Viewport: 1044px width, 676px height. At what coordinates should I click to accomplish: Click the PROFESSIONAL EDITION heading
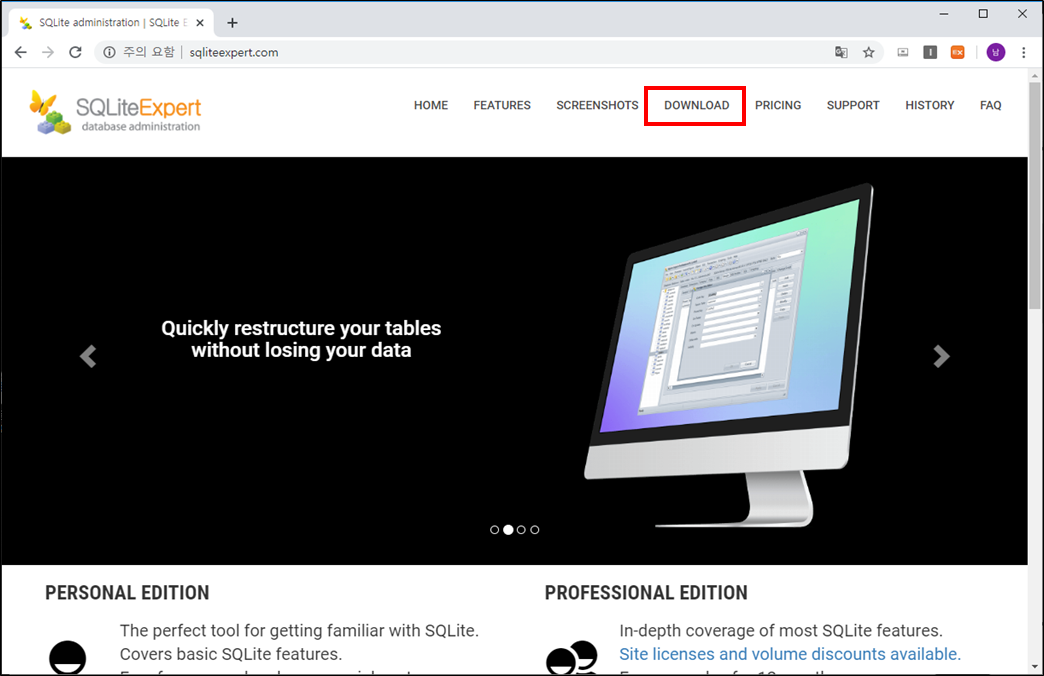646,593
